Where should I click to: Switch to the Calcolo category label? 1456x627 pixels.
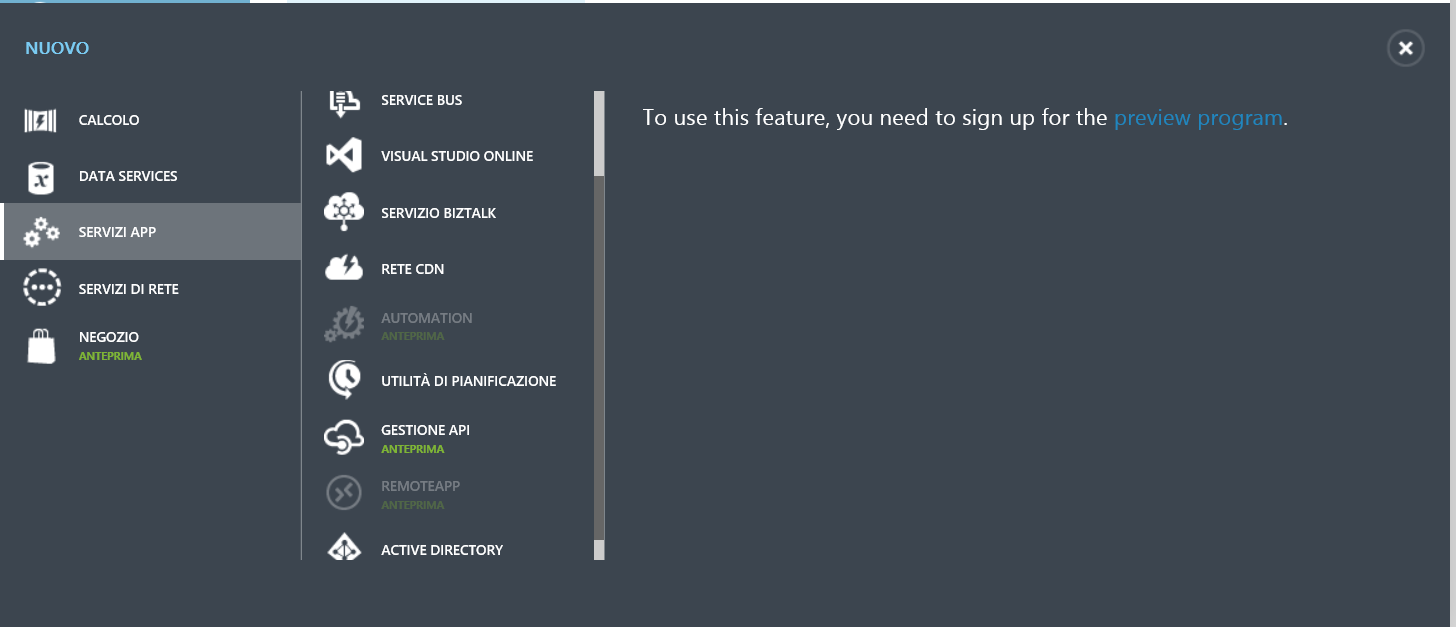pyautogui.click(x=109, y=120)
